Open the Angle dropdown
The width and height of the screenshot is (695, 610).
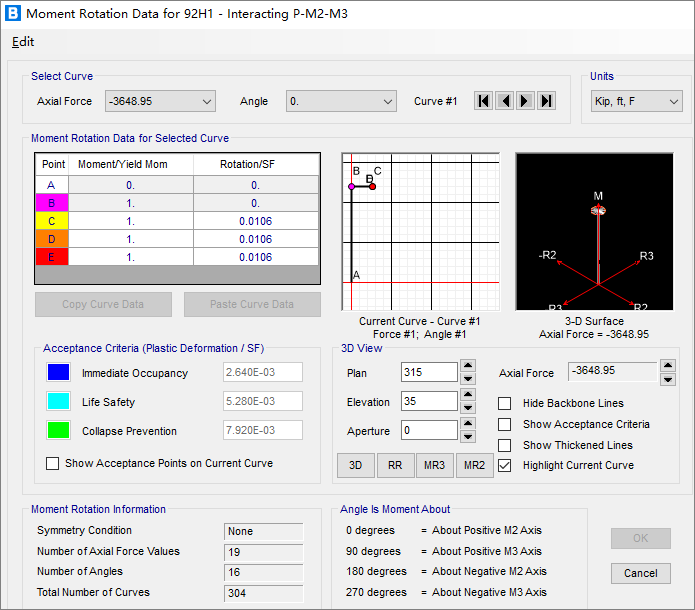click(x=341, y=101)
